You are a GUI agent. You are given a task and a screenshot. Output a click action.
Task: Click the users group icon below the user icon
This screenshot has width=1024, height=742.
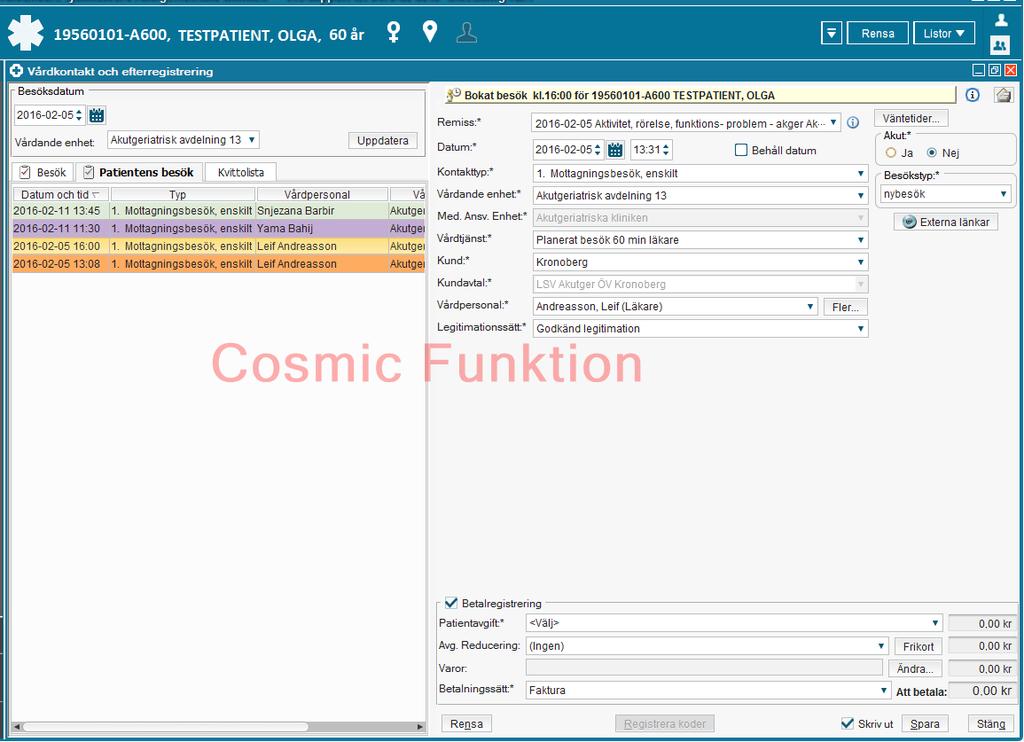[1000, 44]
